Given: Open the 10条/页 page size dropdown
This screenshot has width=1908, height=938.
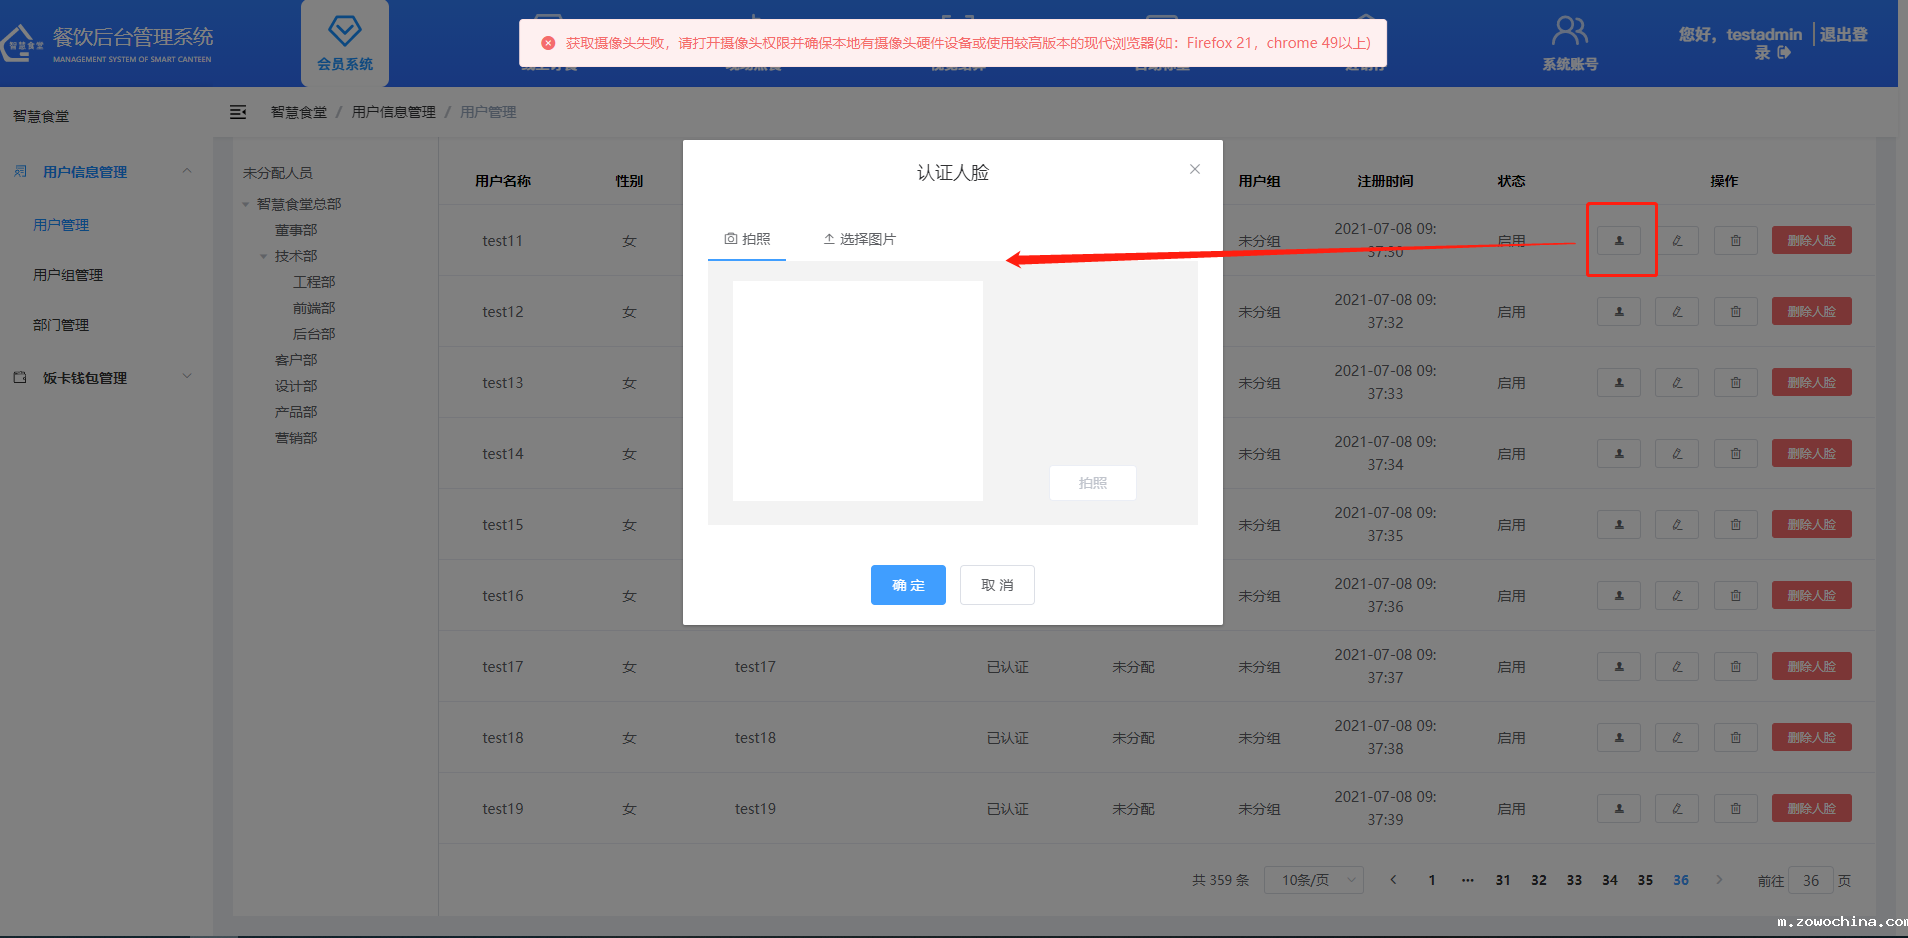Looking at the screenshot, I should click(1314, 880).
